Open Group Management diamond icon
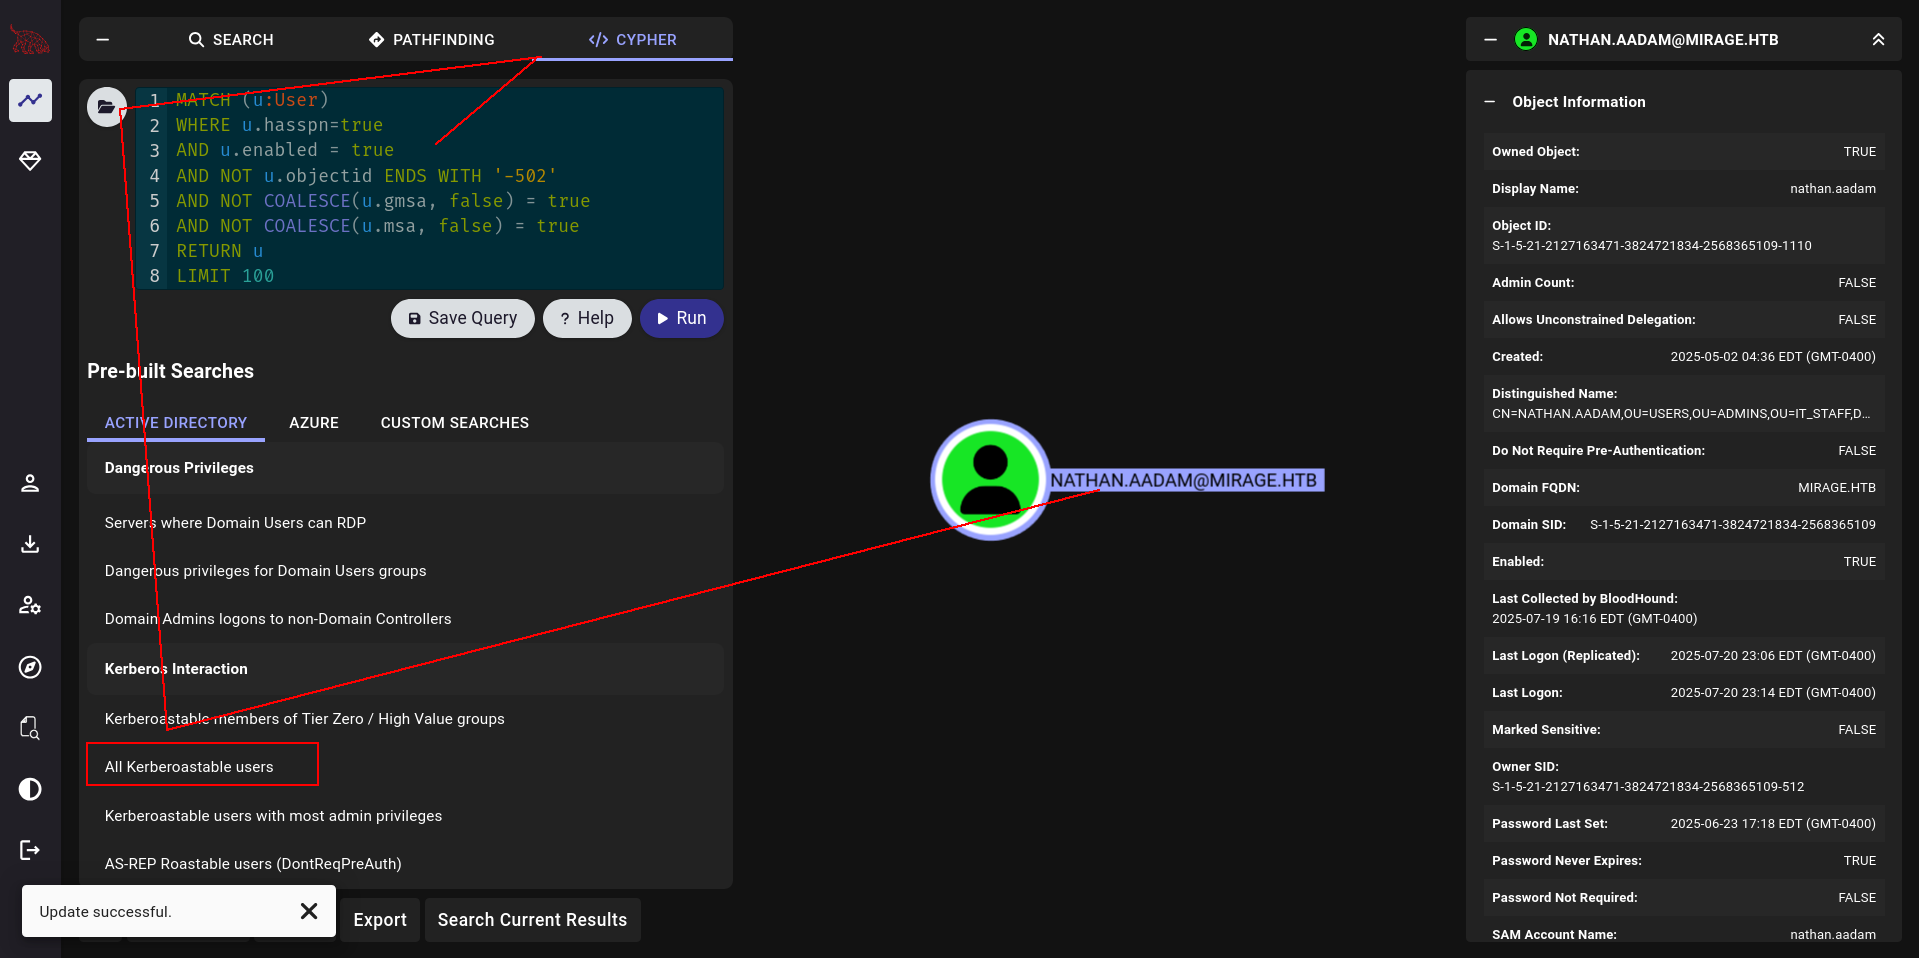Image resolution: width=1919 pixels, height=958 pixels. [x=30, y=161]
